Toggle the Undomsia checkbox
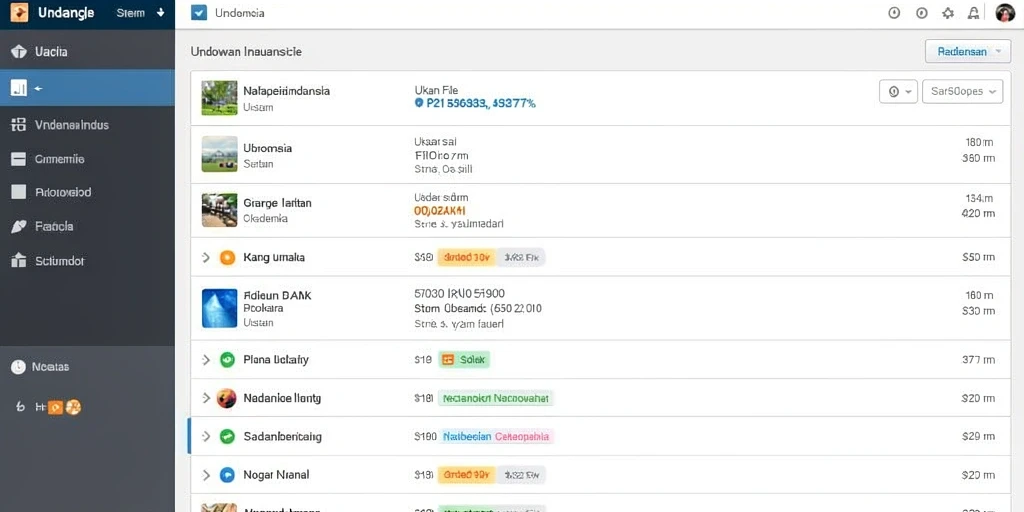The height and width of the screenshot is (512, 1024). tap(199, 13)
